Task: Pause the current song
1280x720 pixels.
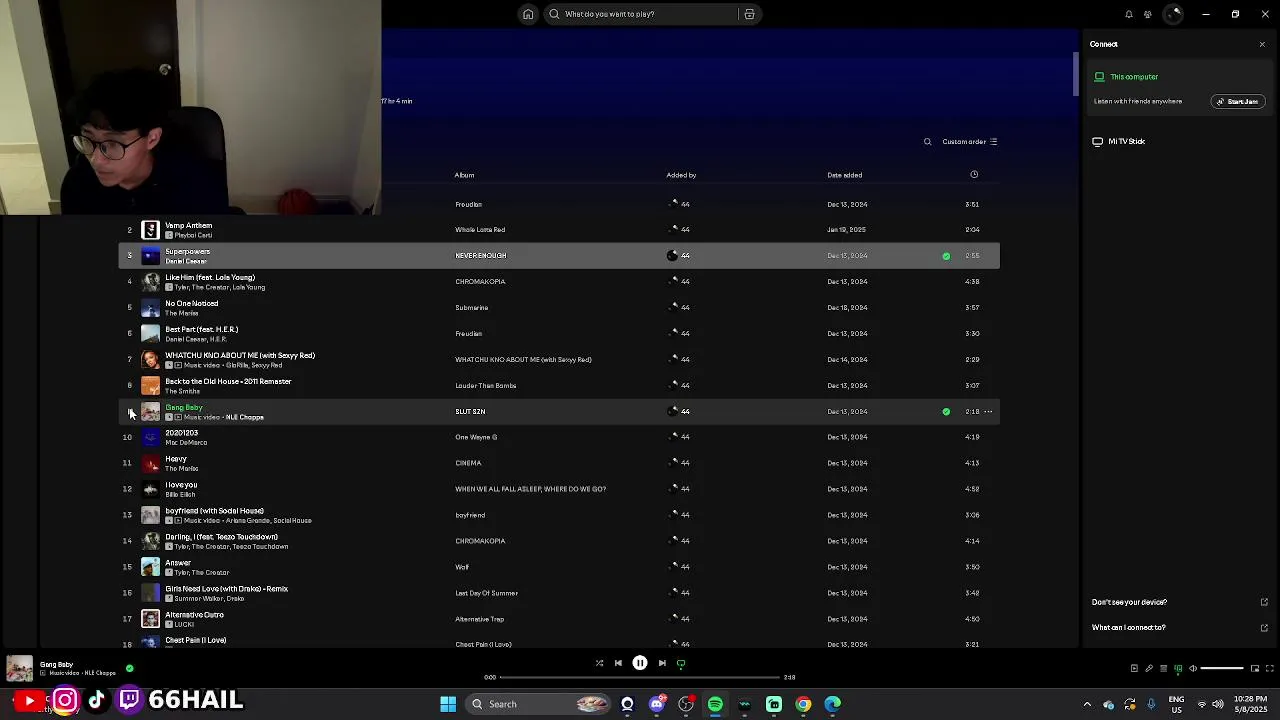Action: tap(640, 663)
